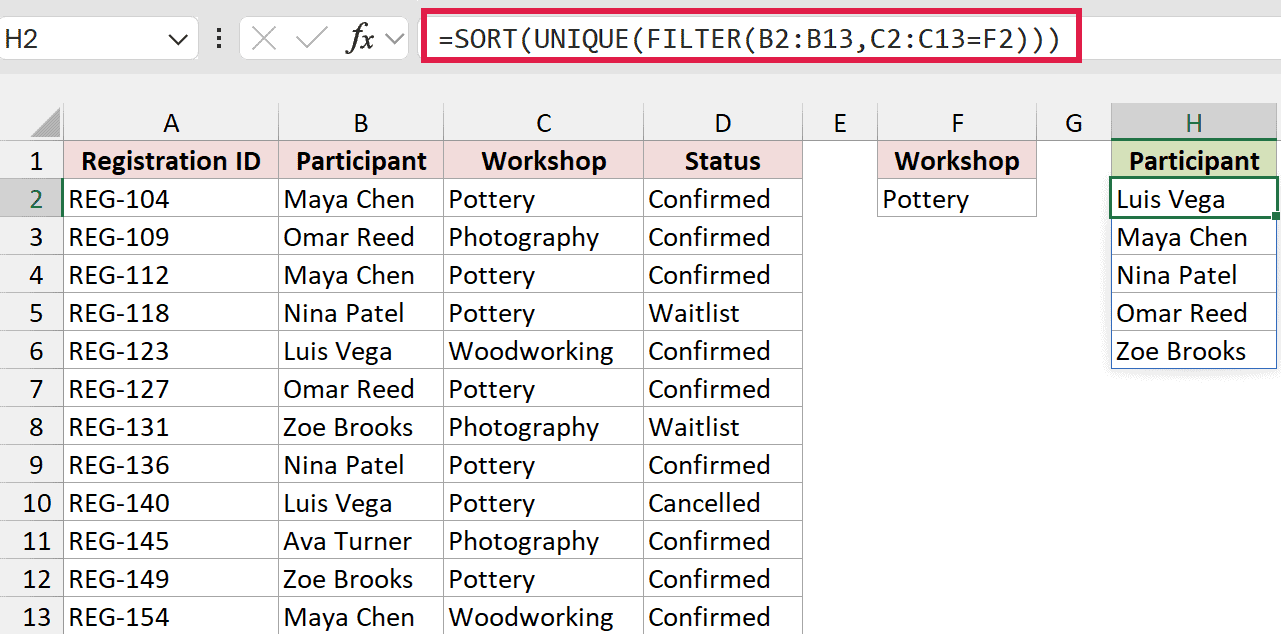
Task: Click the Enter checkmark formula icon
Action: coord(313,39)
